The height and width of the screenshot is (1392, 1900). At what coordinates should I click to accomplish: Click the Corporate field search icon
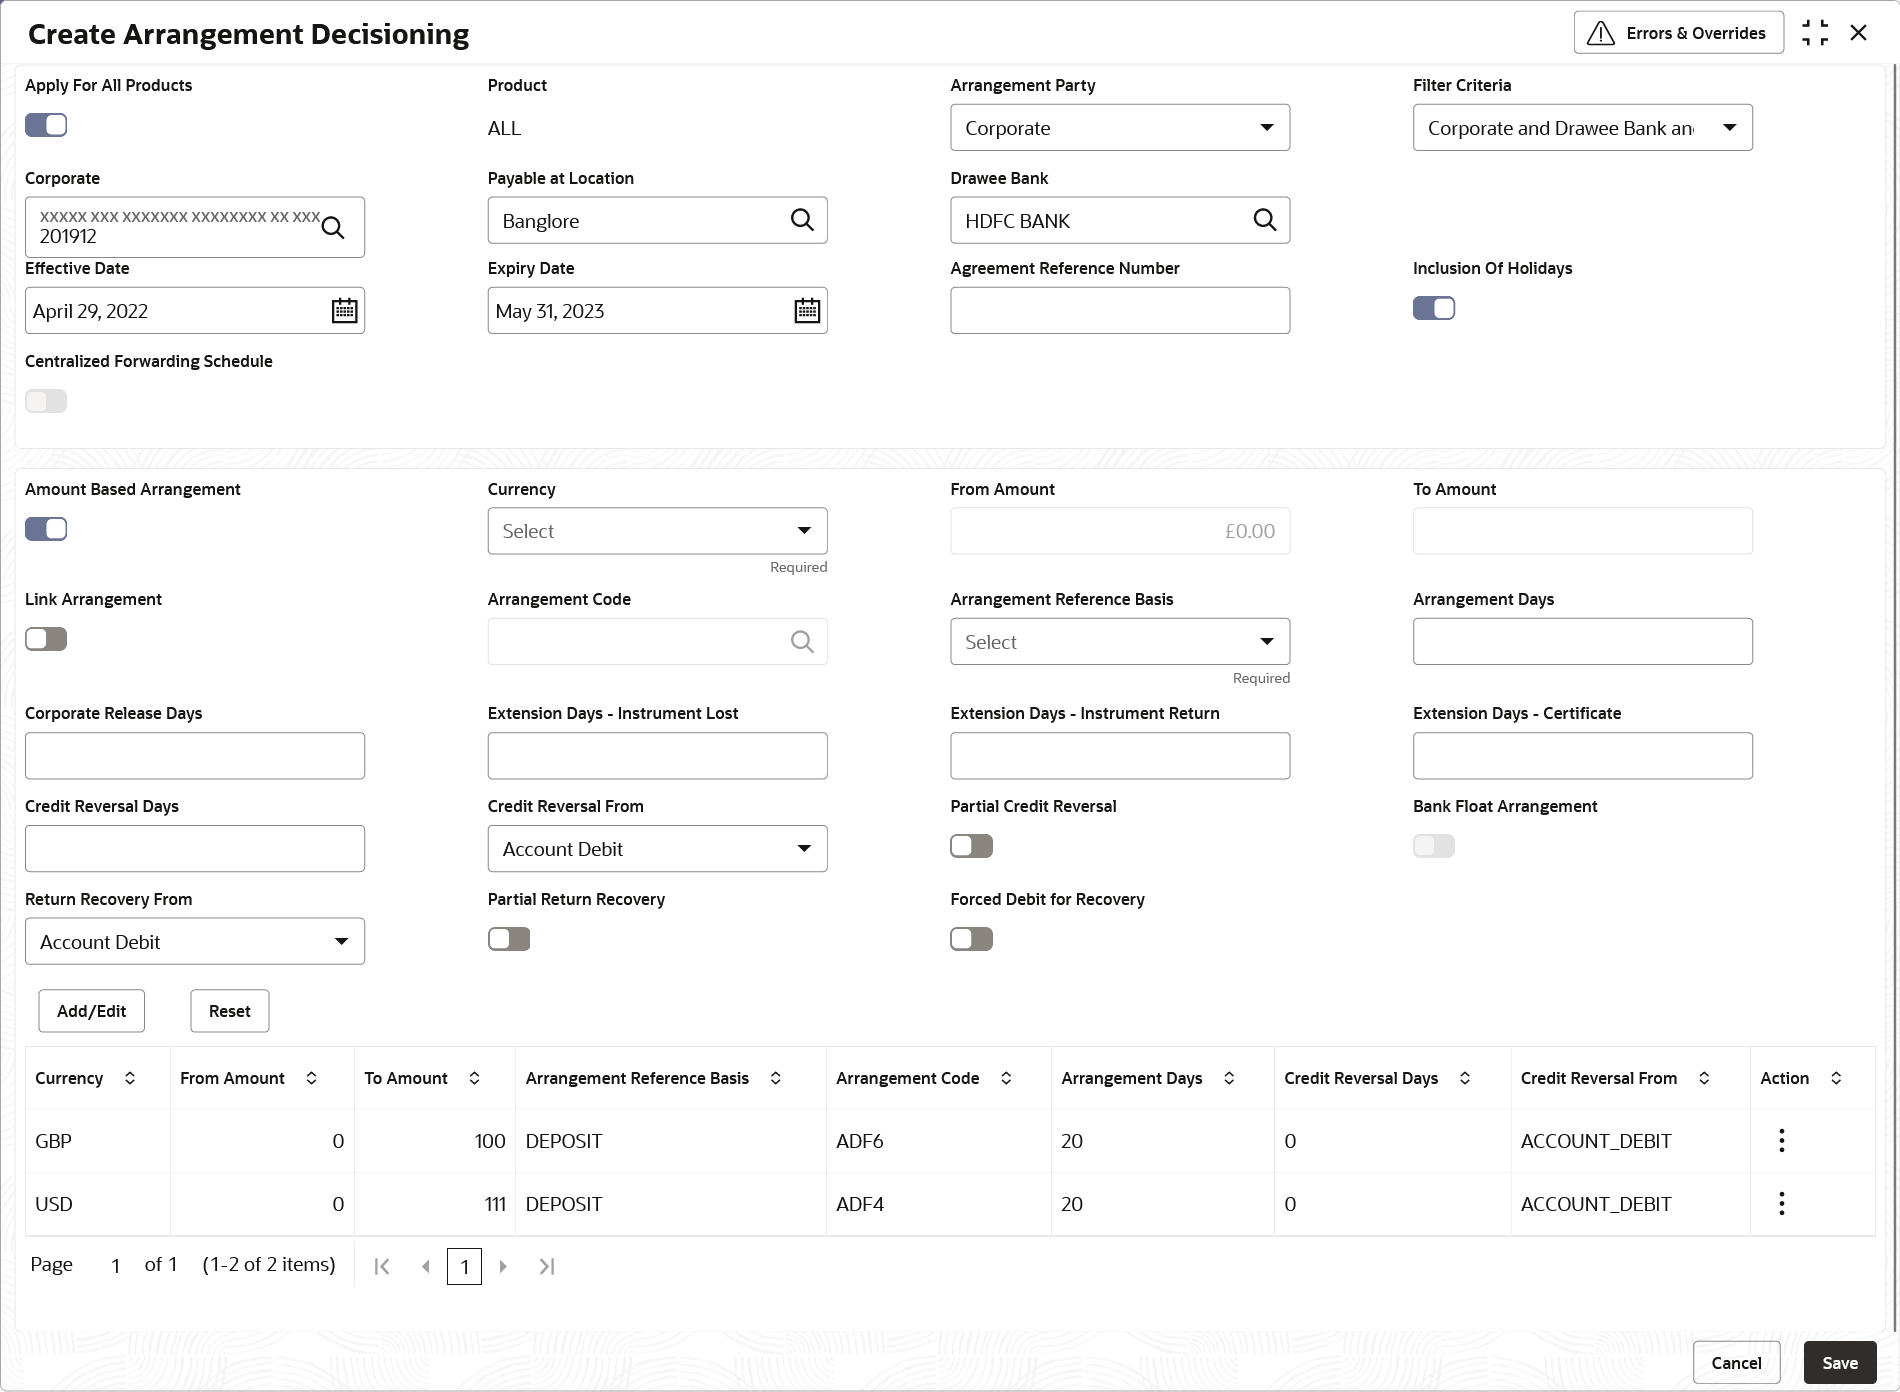coord(333,228)
